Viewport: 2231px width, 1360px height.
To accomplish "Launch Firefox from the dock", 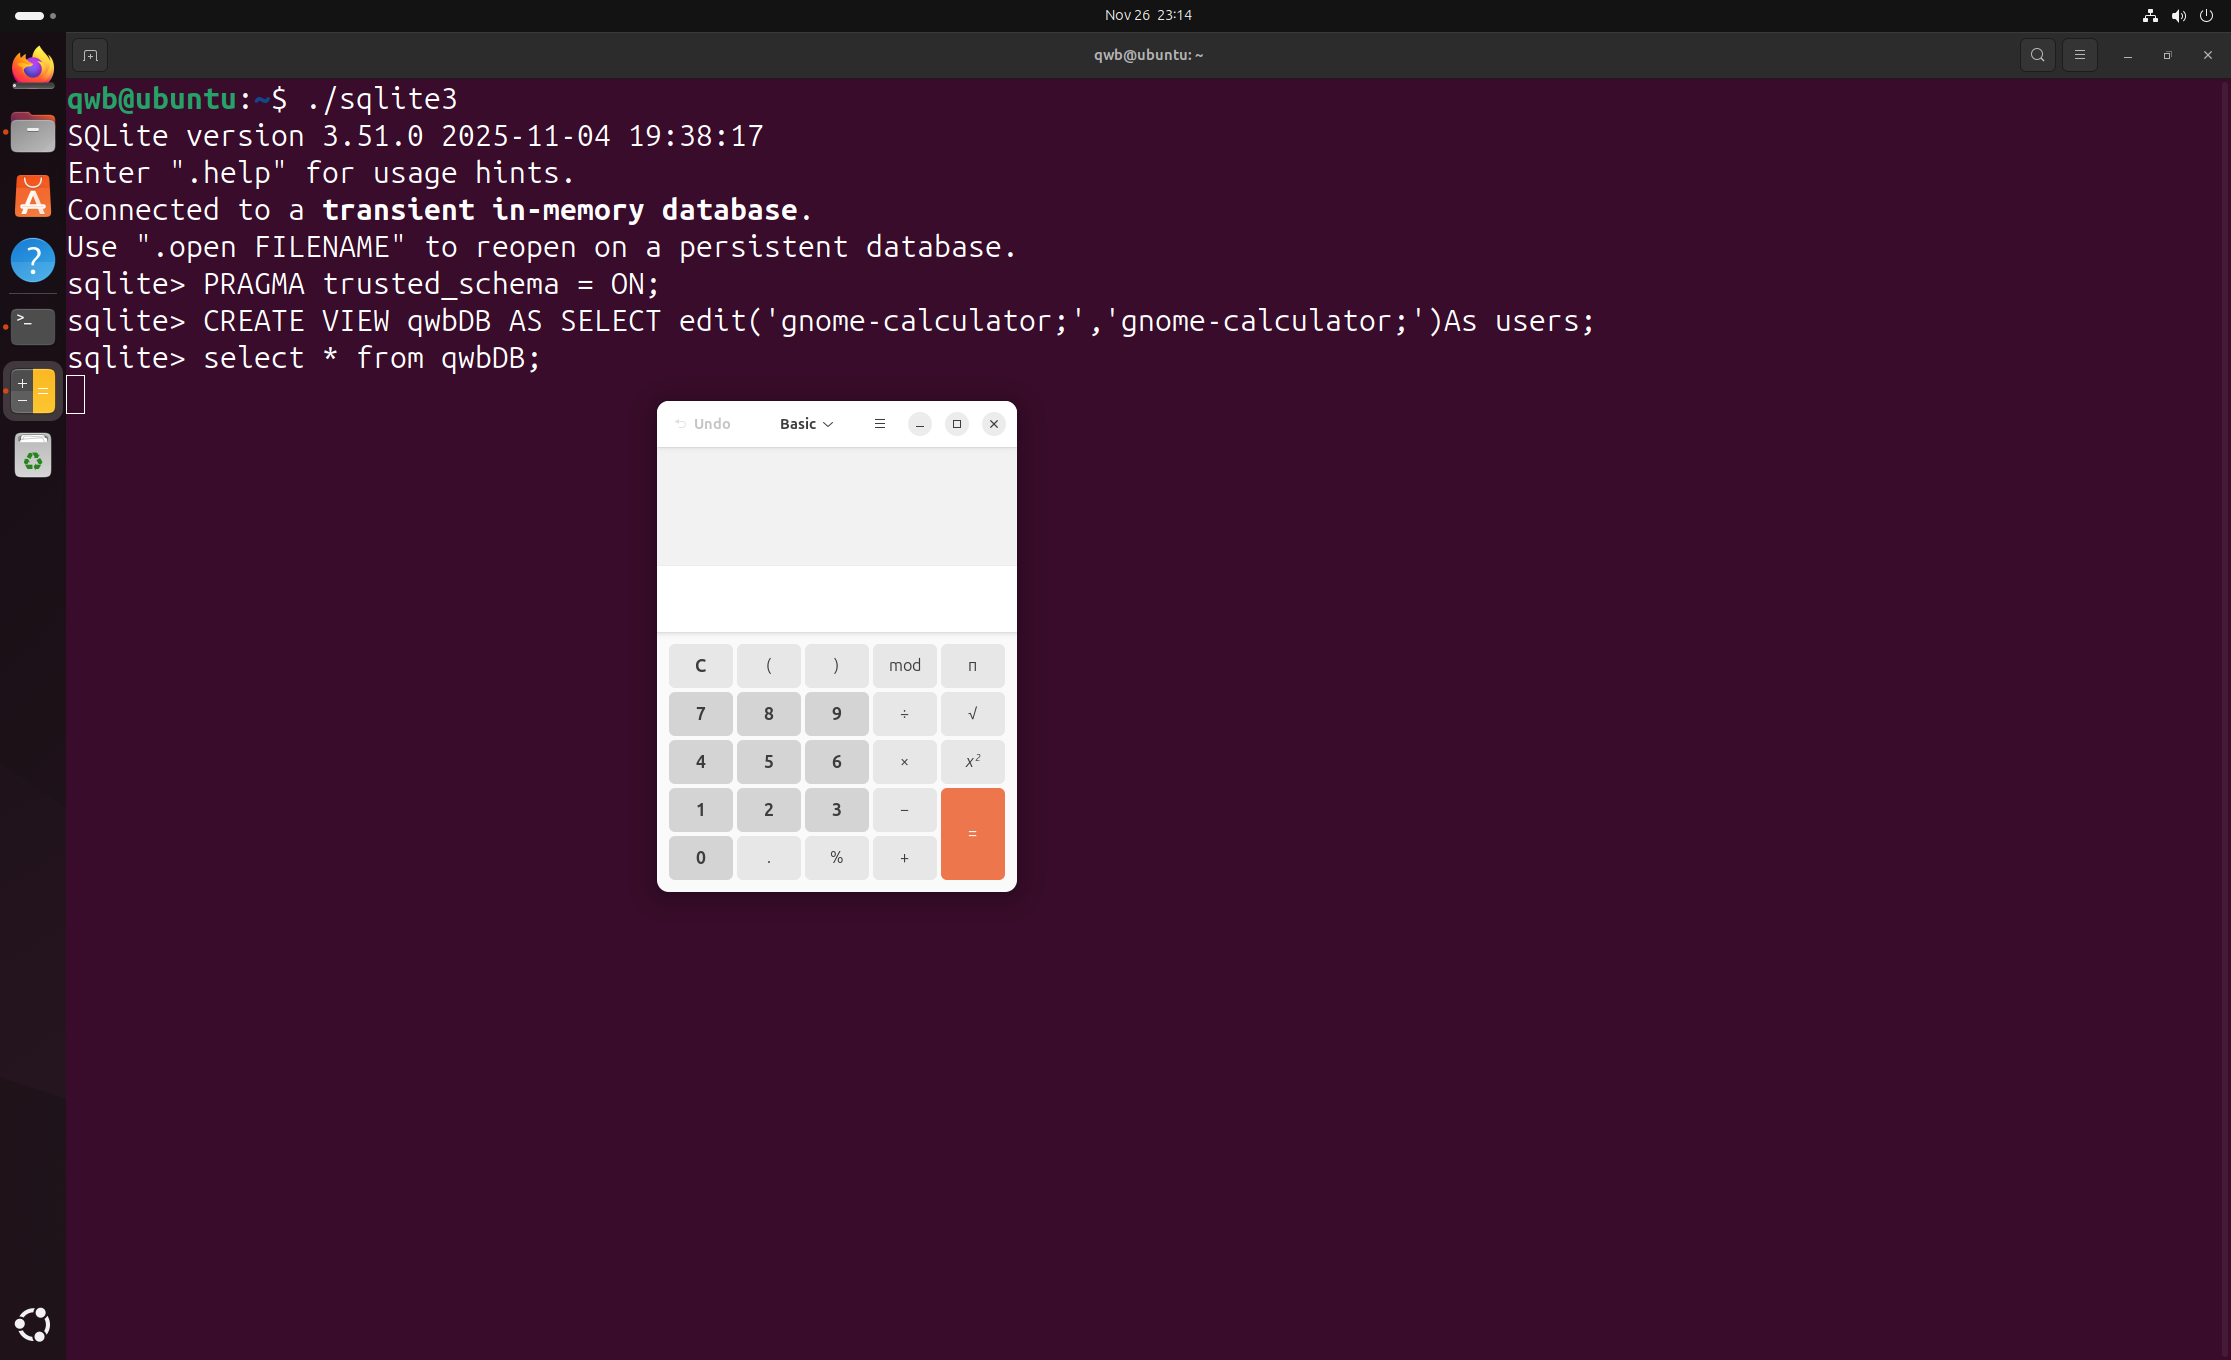I will point(33,68).
